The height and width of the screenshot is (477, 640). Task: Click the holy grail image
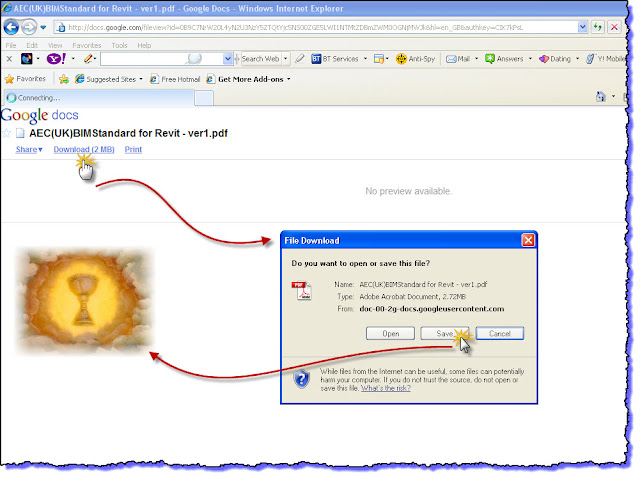coord(85,300)
